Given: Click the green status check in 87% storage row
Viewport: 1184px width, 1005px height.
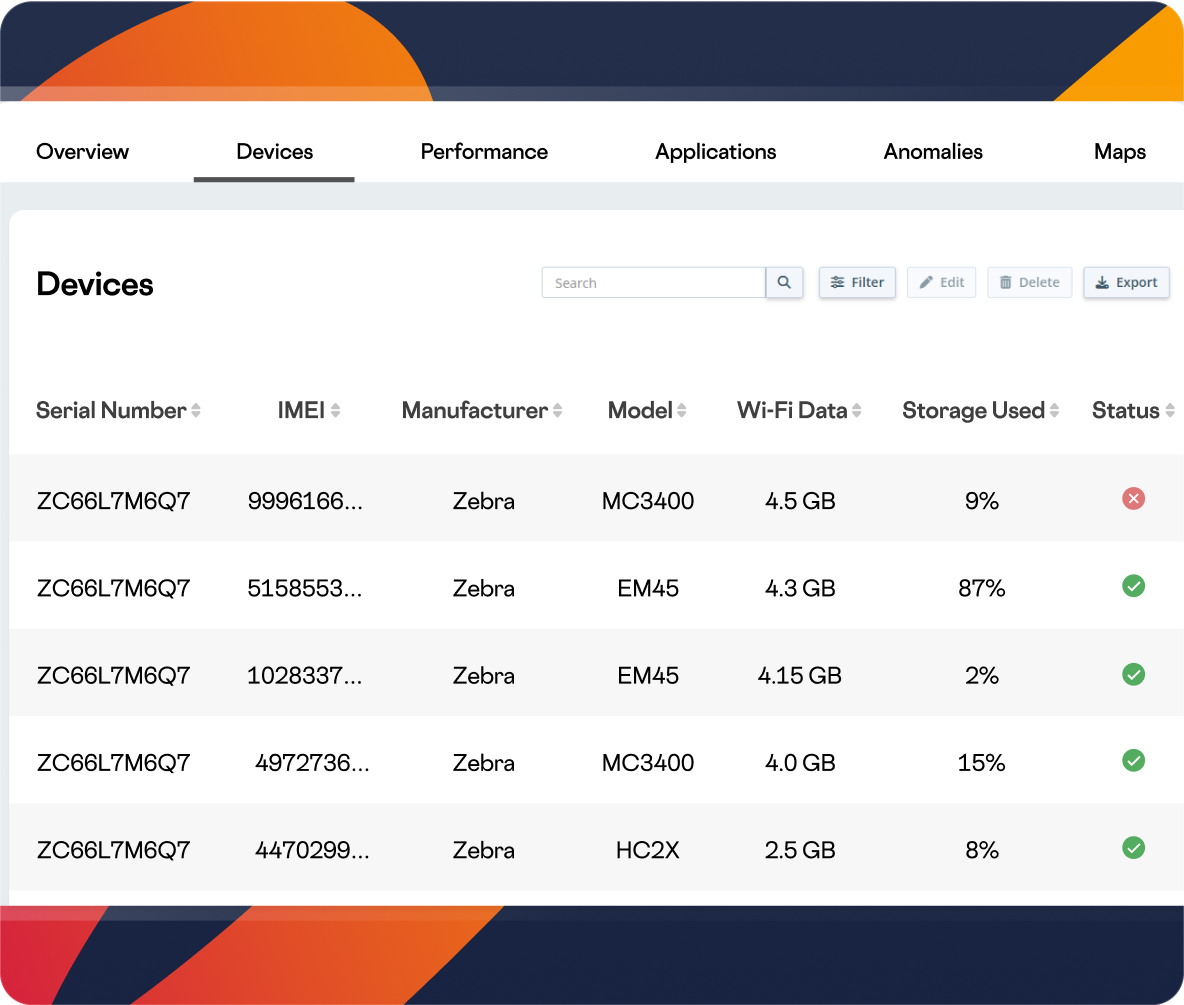Looking at the screenshot, I should coord(1133,586).
